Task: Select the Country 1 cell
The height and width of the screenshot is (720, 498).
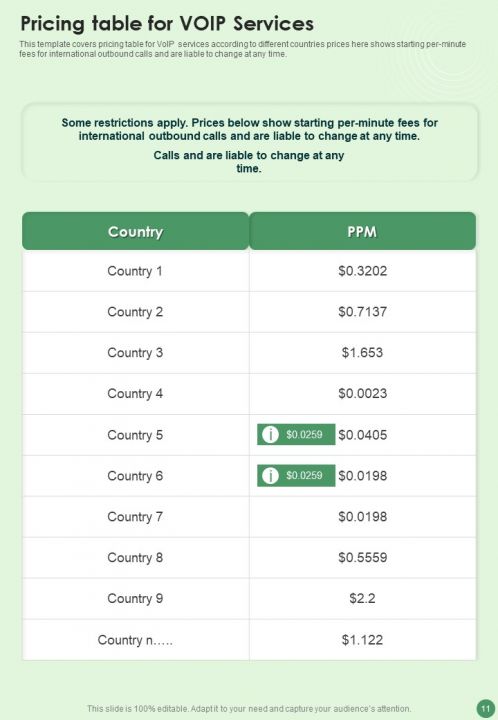Action: [x=135, y=271]
